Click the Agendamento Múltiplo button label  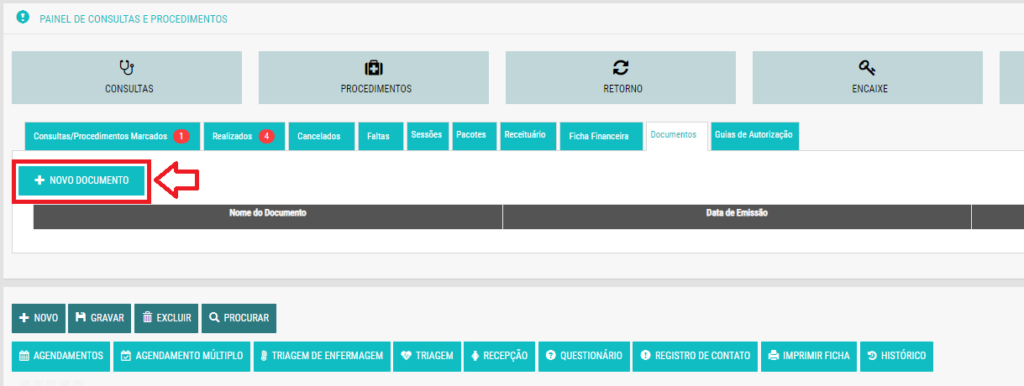tap(189, 356)
